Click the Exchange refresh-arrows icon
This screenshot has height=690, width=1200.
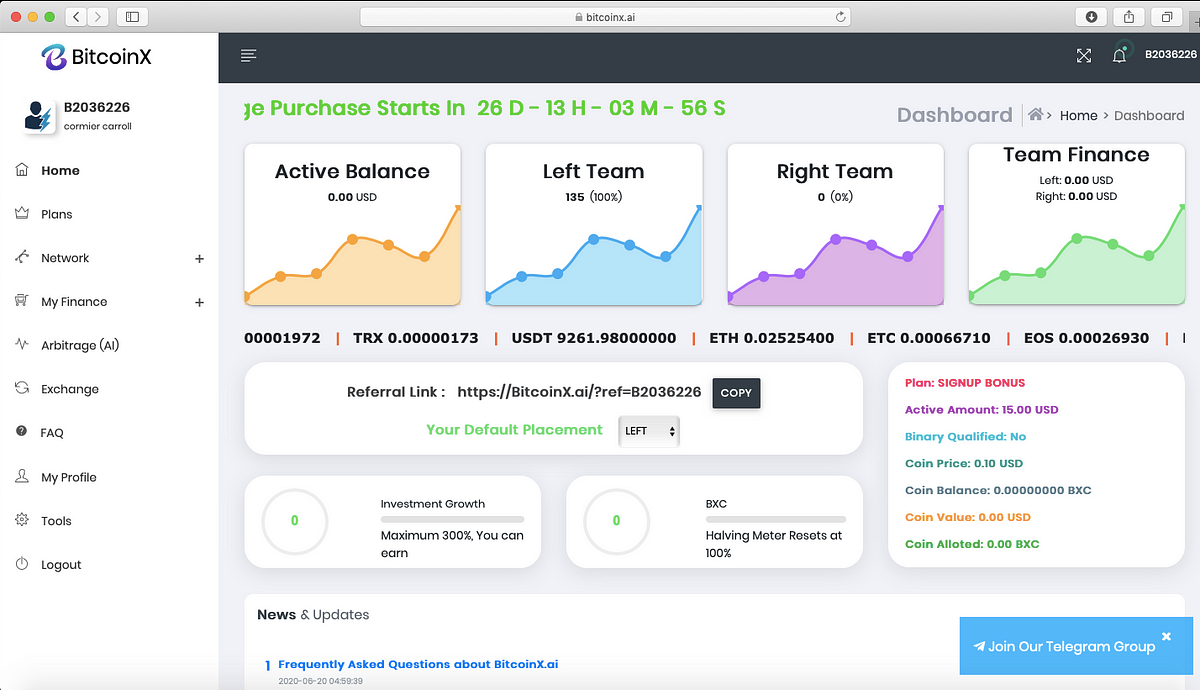tap(22, 389)
